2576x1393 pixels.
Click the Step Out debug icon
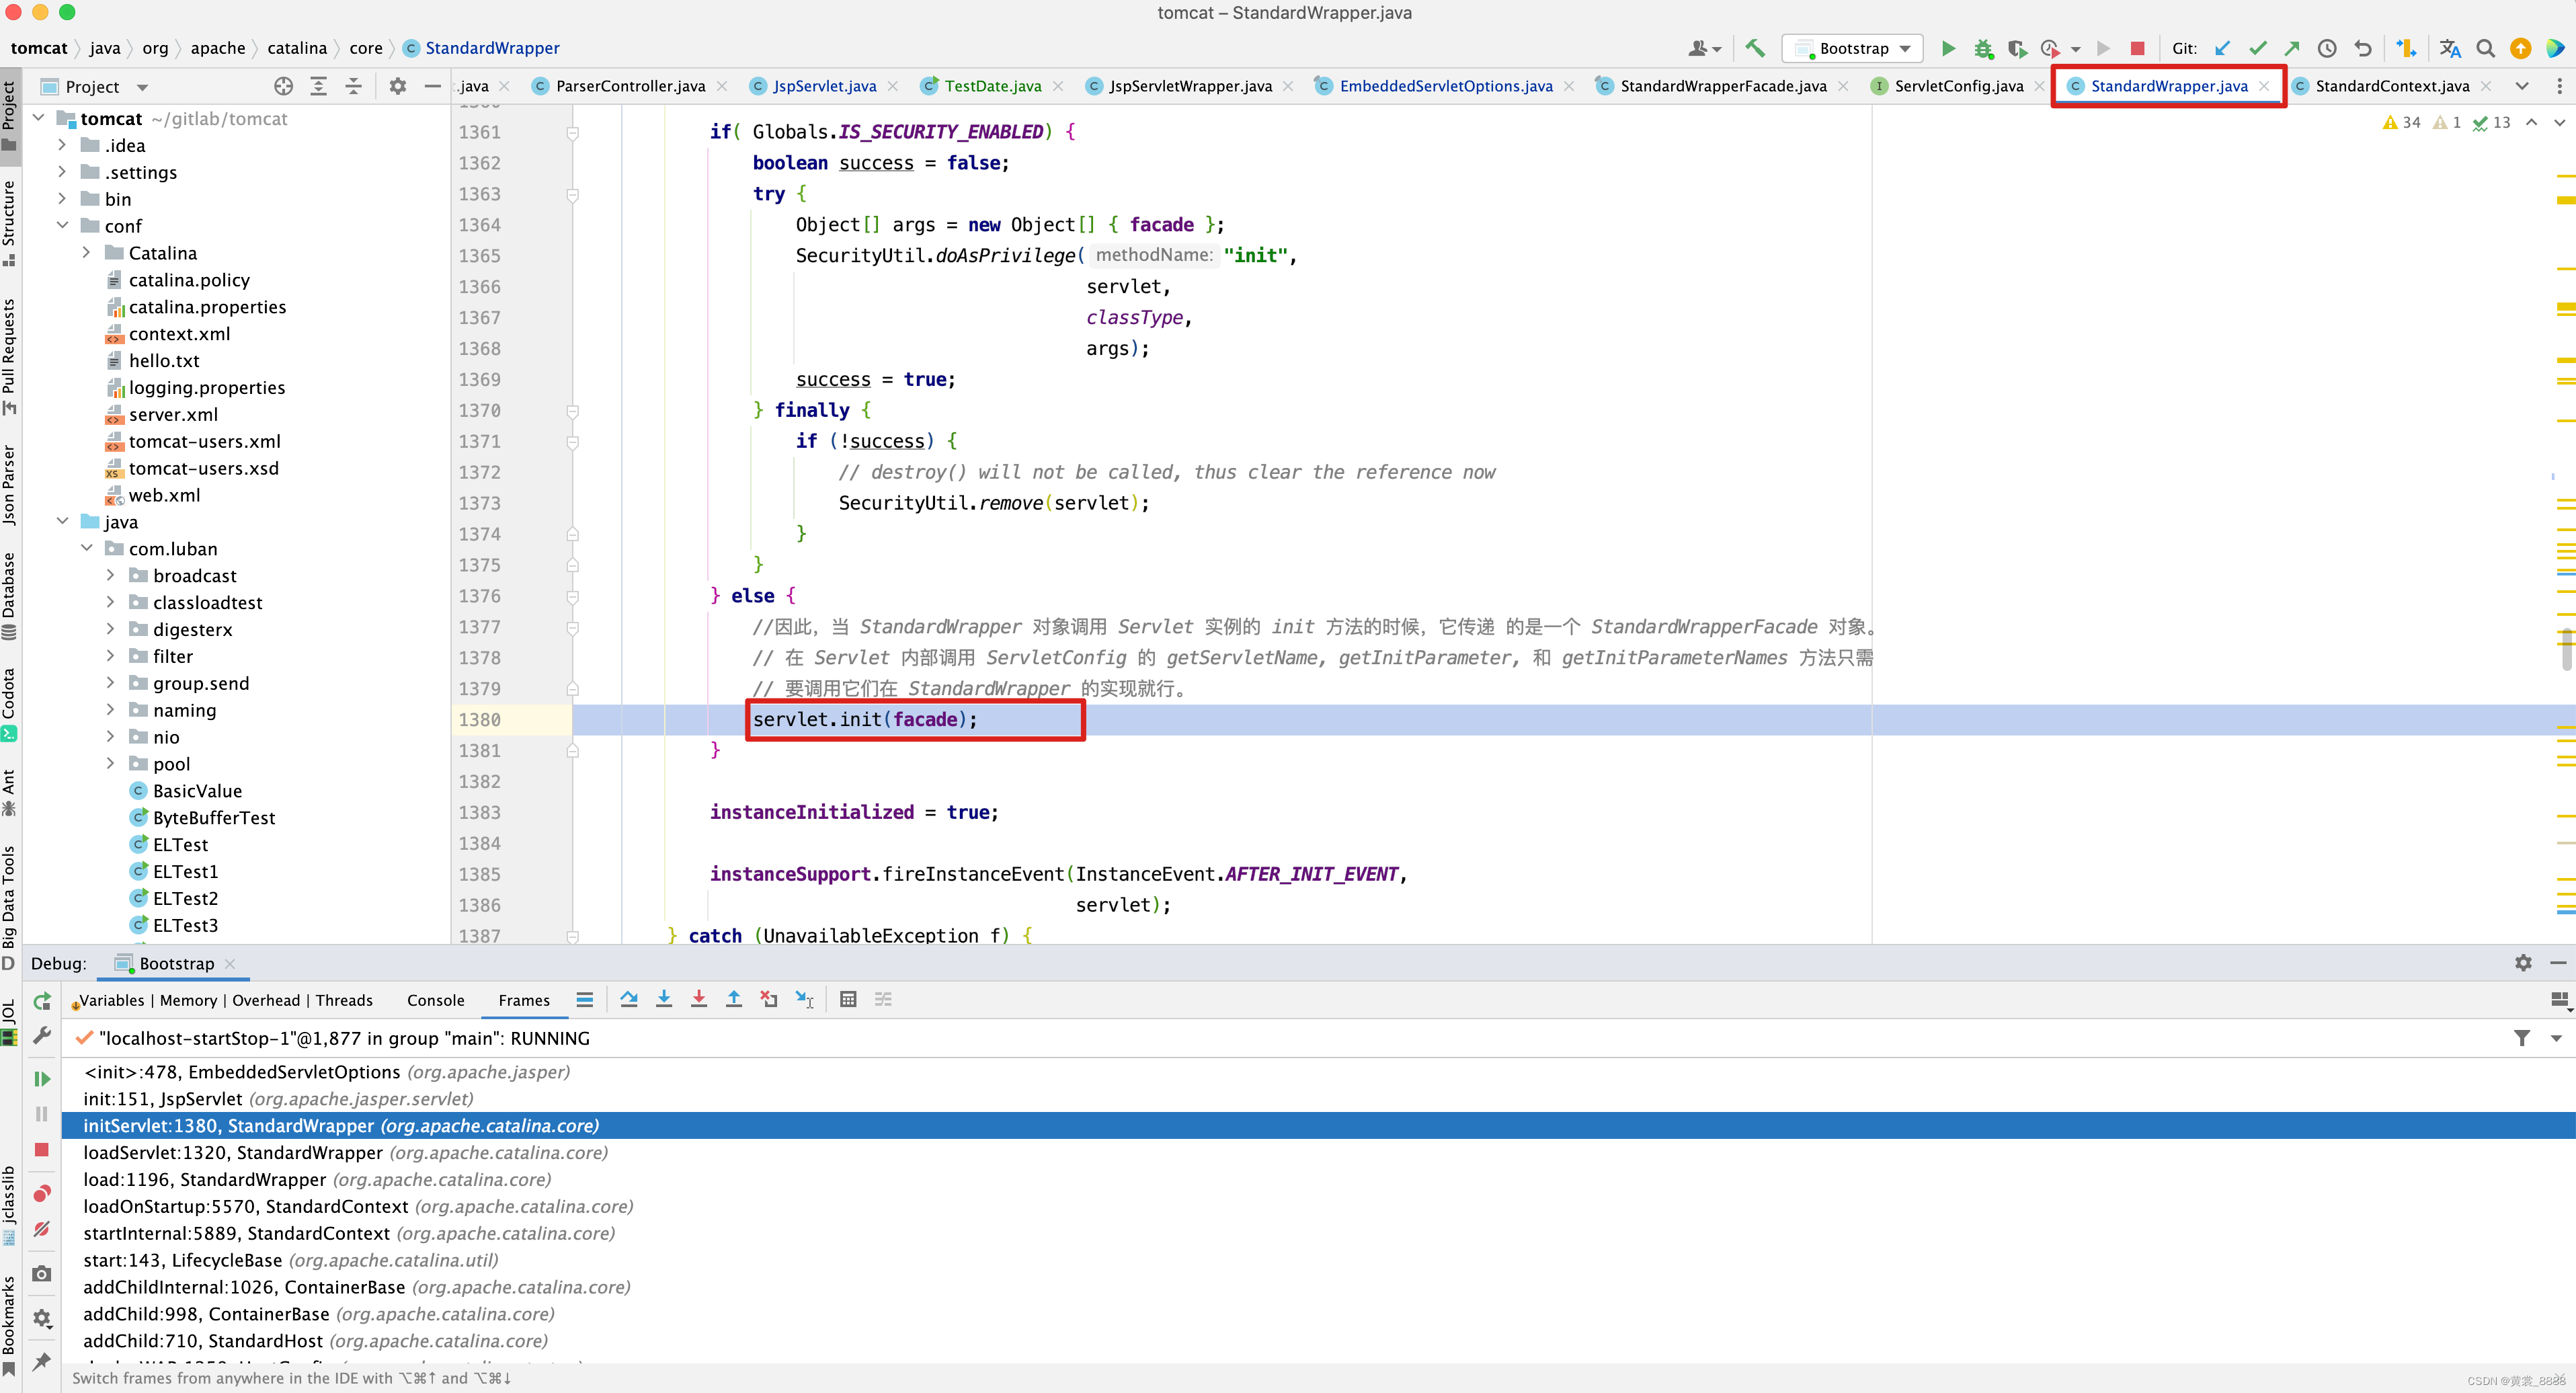click(x=734, y=999)
